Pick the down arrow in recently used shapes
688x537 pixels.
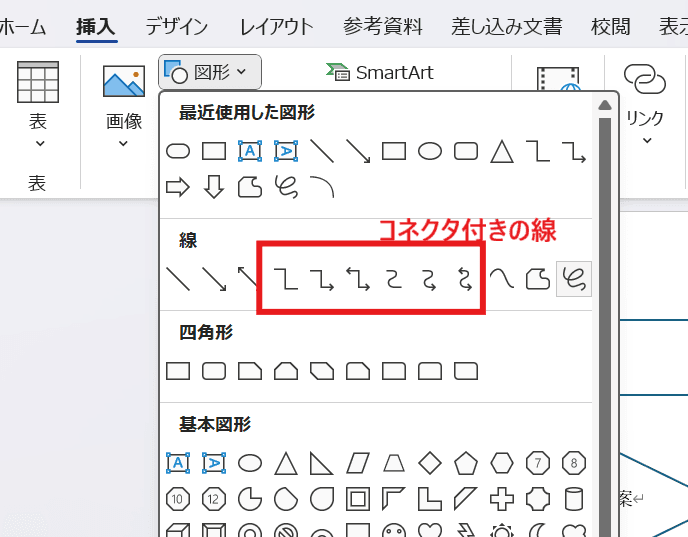pyautogui.click(x=213, y=186)
